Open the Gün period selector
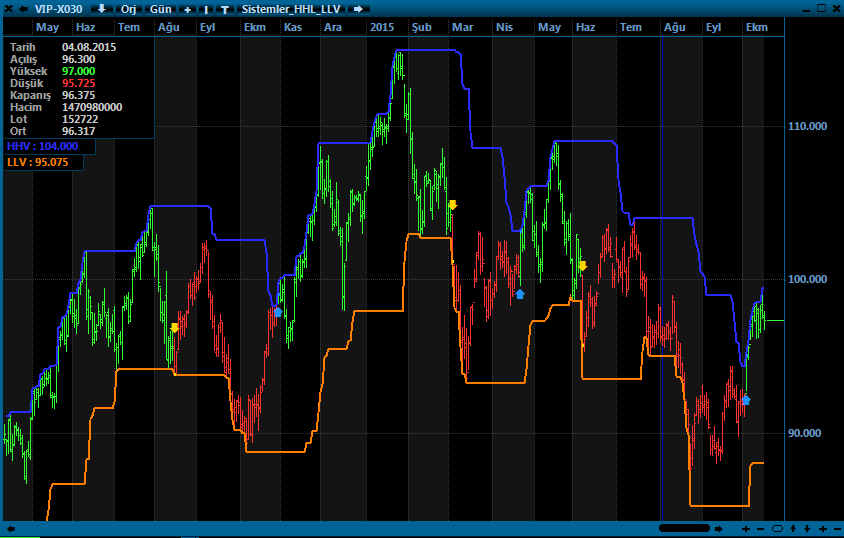The image size is (844, 538). [160, 9]
